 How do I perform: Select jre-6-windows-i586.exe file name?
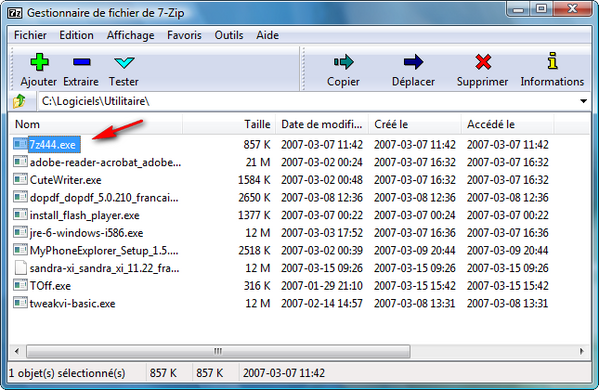[87, 233]
